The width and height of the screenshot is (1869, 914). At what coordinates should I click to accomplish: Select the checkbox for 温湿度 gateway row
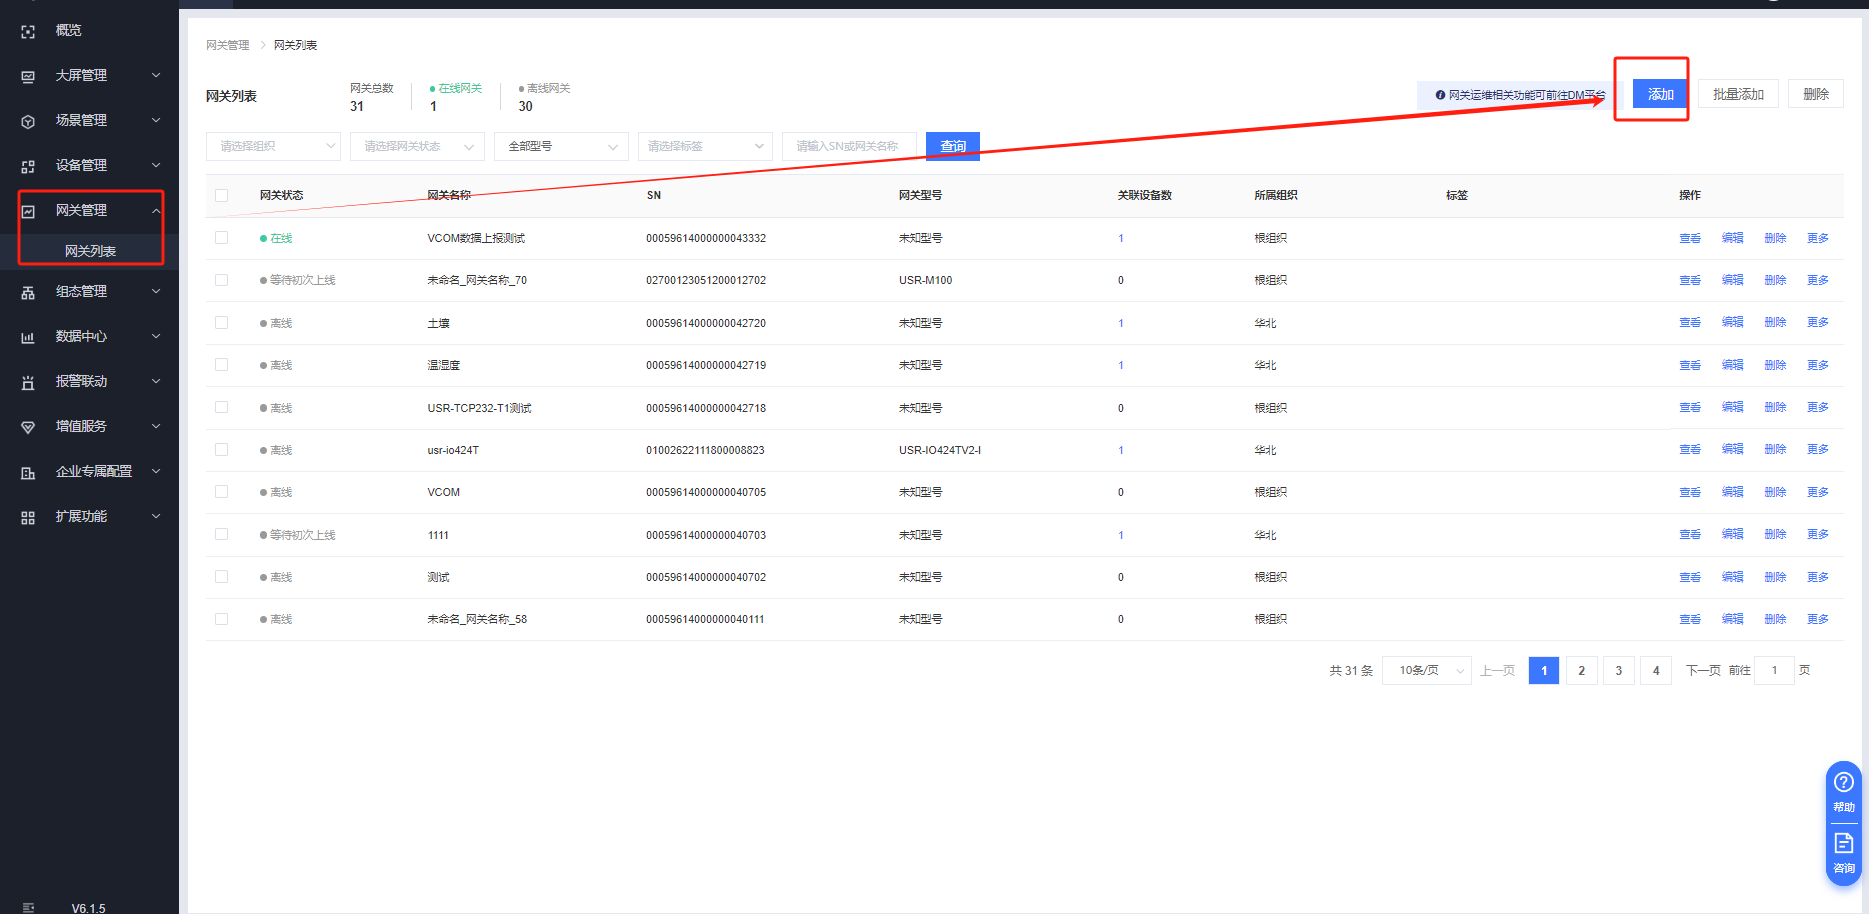[221, 365]
